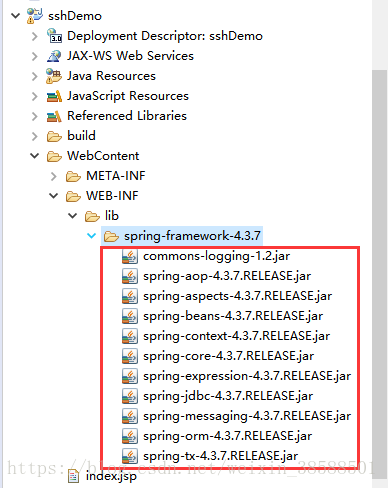Collapse the sshDemo project node
This screenshot has width=388, height=488.
coord(15,16)
